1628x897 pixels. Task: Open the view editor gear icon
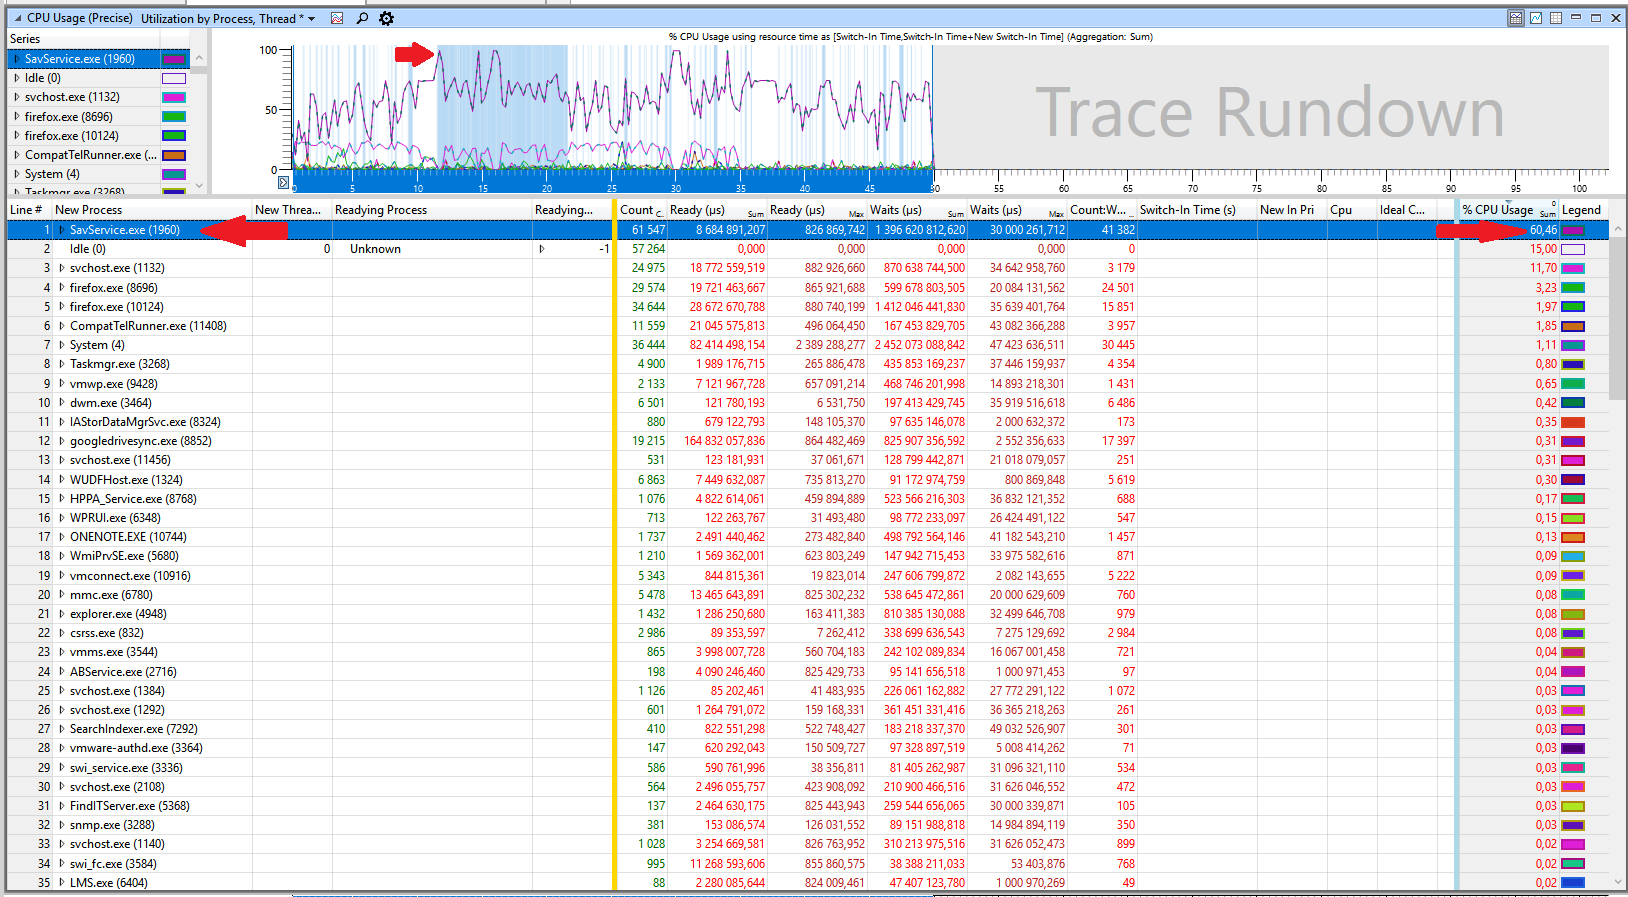pos(387,18)
